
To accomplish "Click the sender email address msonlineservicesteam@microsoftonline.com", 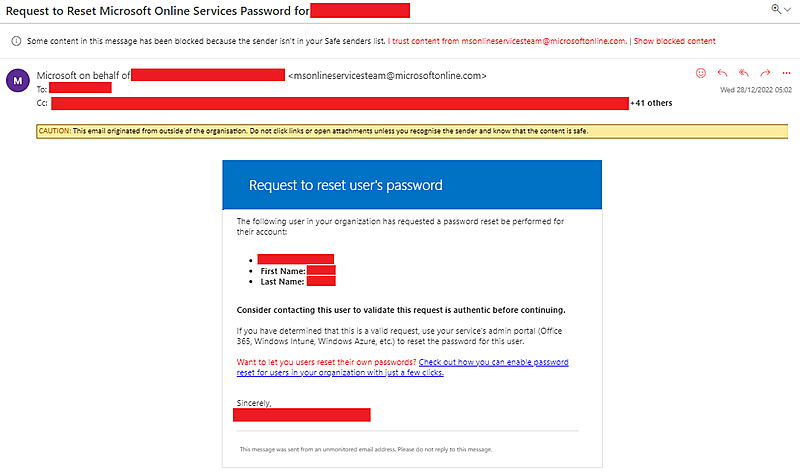I will [387, 76].
